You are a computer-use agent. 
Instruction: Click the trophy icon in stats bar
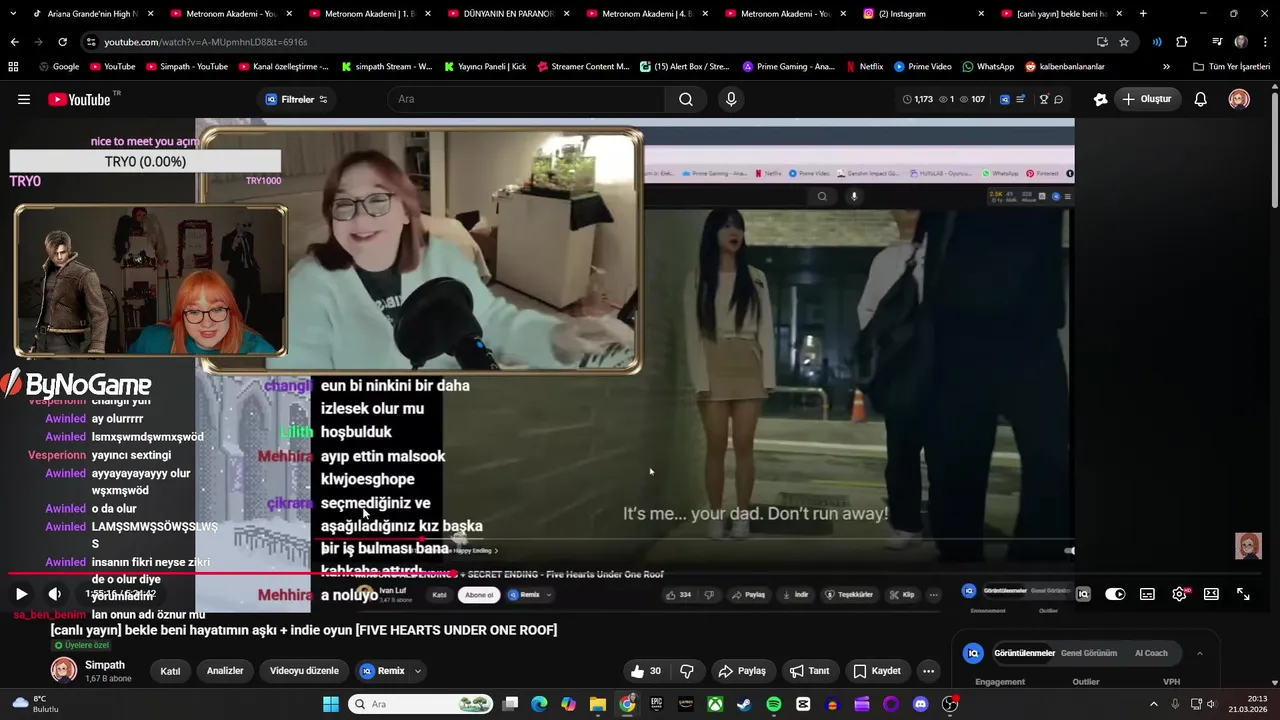[x=1044, y=99]
